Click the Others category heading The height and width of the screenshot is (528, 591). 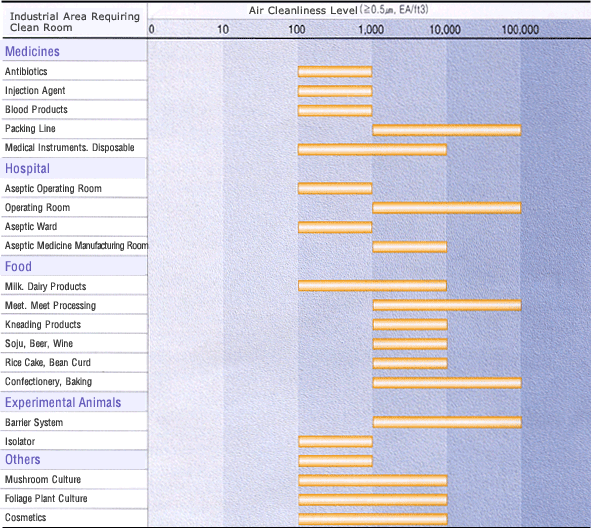click(x=23, y=459)
